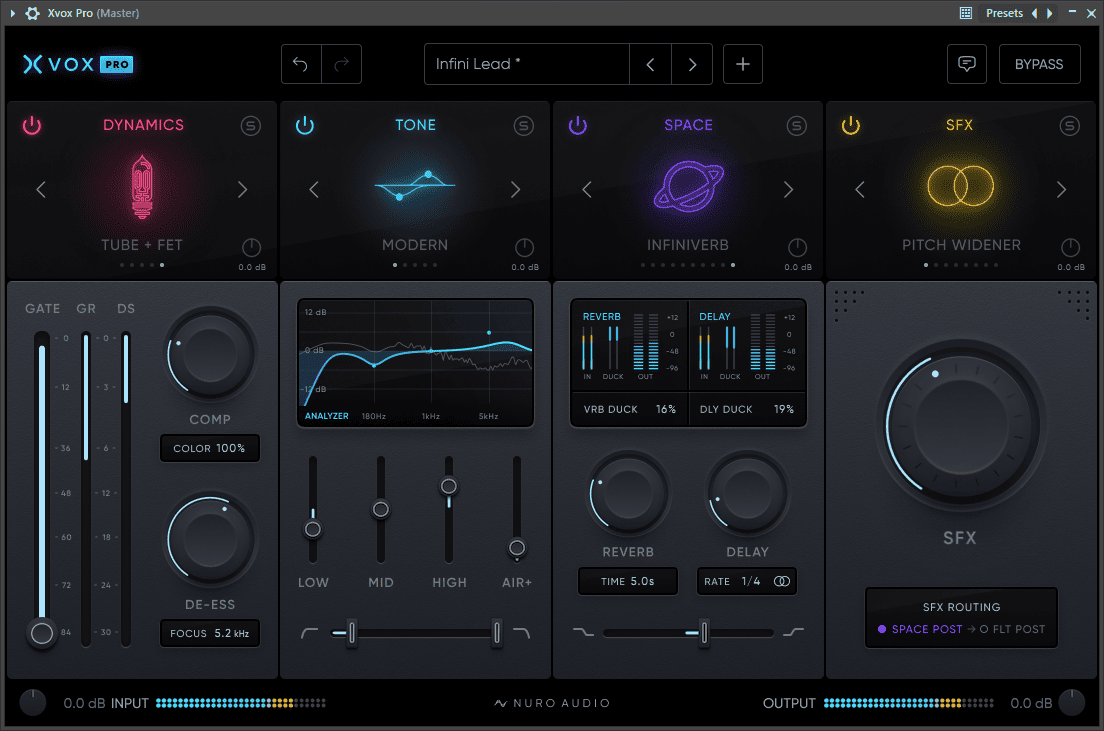Click the EQ curve Tone module icon
This screenshot has width=1104, height=731.
pyautogui.click(x=415, y=186)
